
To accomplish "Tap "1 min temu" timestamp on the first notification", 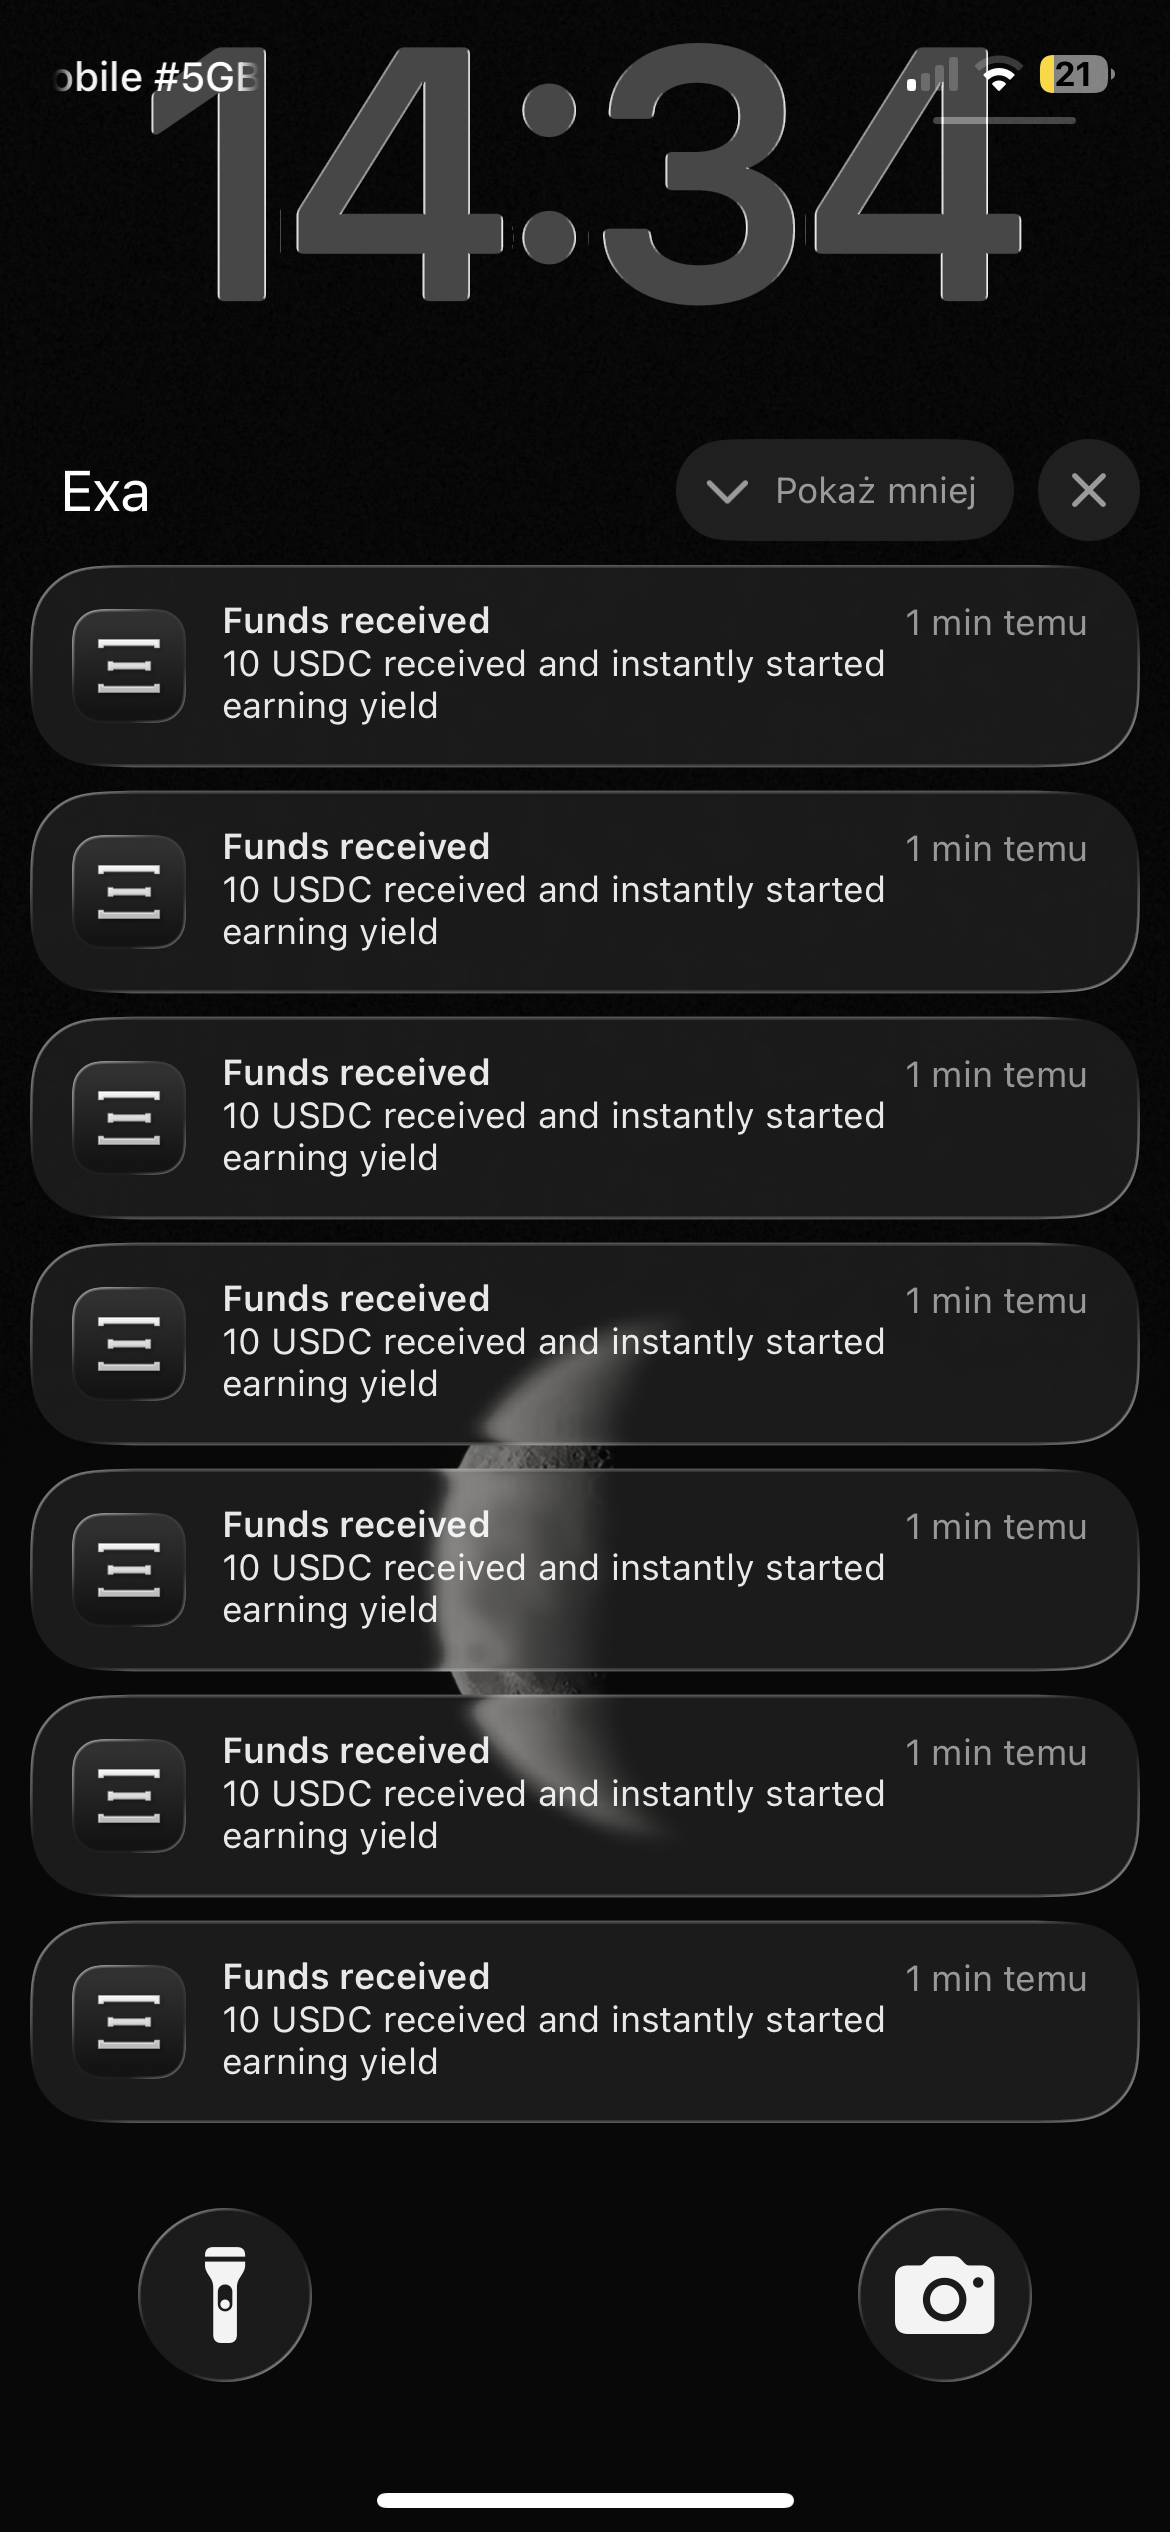I will (x=995, y=623).
